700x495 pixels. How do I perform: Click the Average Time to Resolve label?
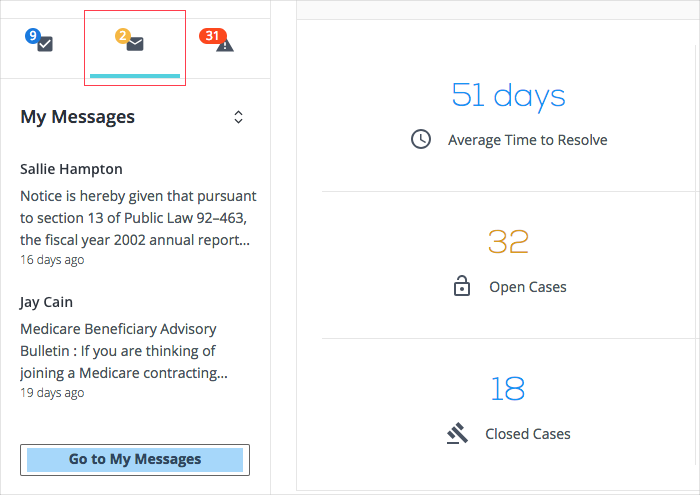(x=528, y=140)
